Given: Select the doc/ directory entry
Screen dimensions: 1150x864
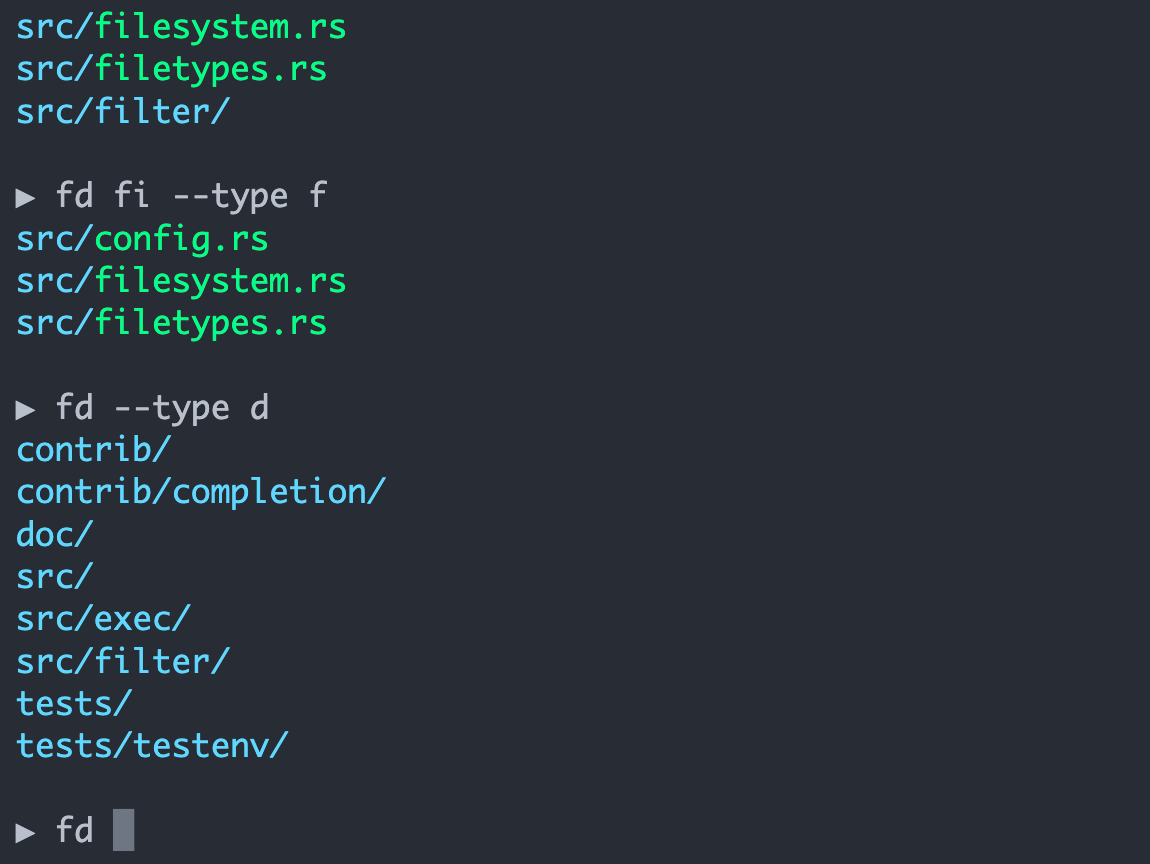Looking at the screenshot, I should pyautogui.click(x=55, y=534).
